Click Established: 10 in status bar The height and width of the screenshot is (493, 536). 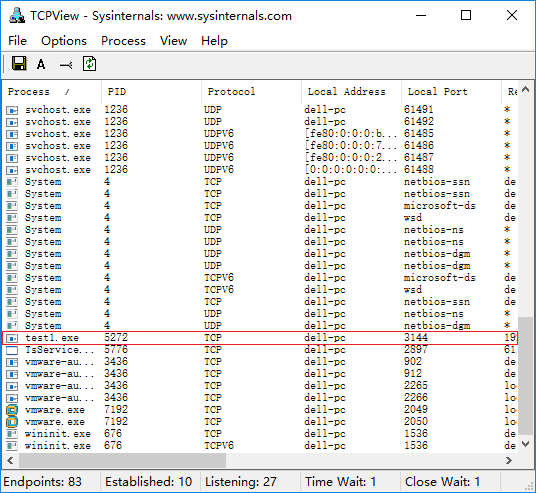148,482
